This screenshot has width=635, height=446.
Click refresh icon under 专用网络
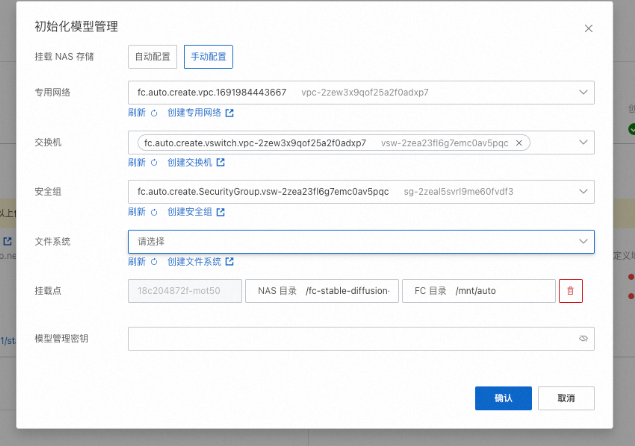(154, 113)
